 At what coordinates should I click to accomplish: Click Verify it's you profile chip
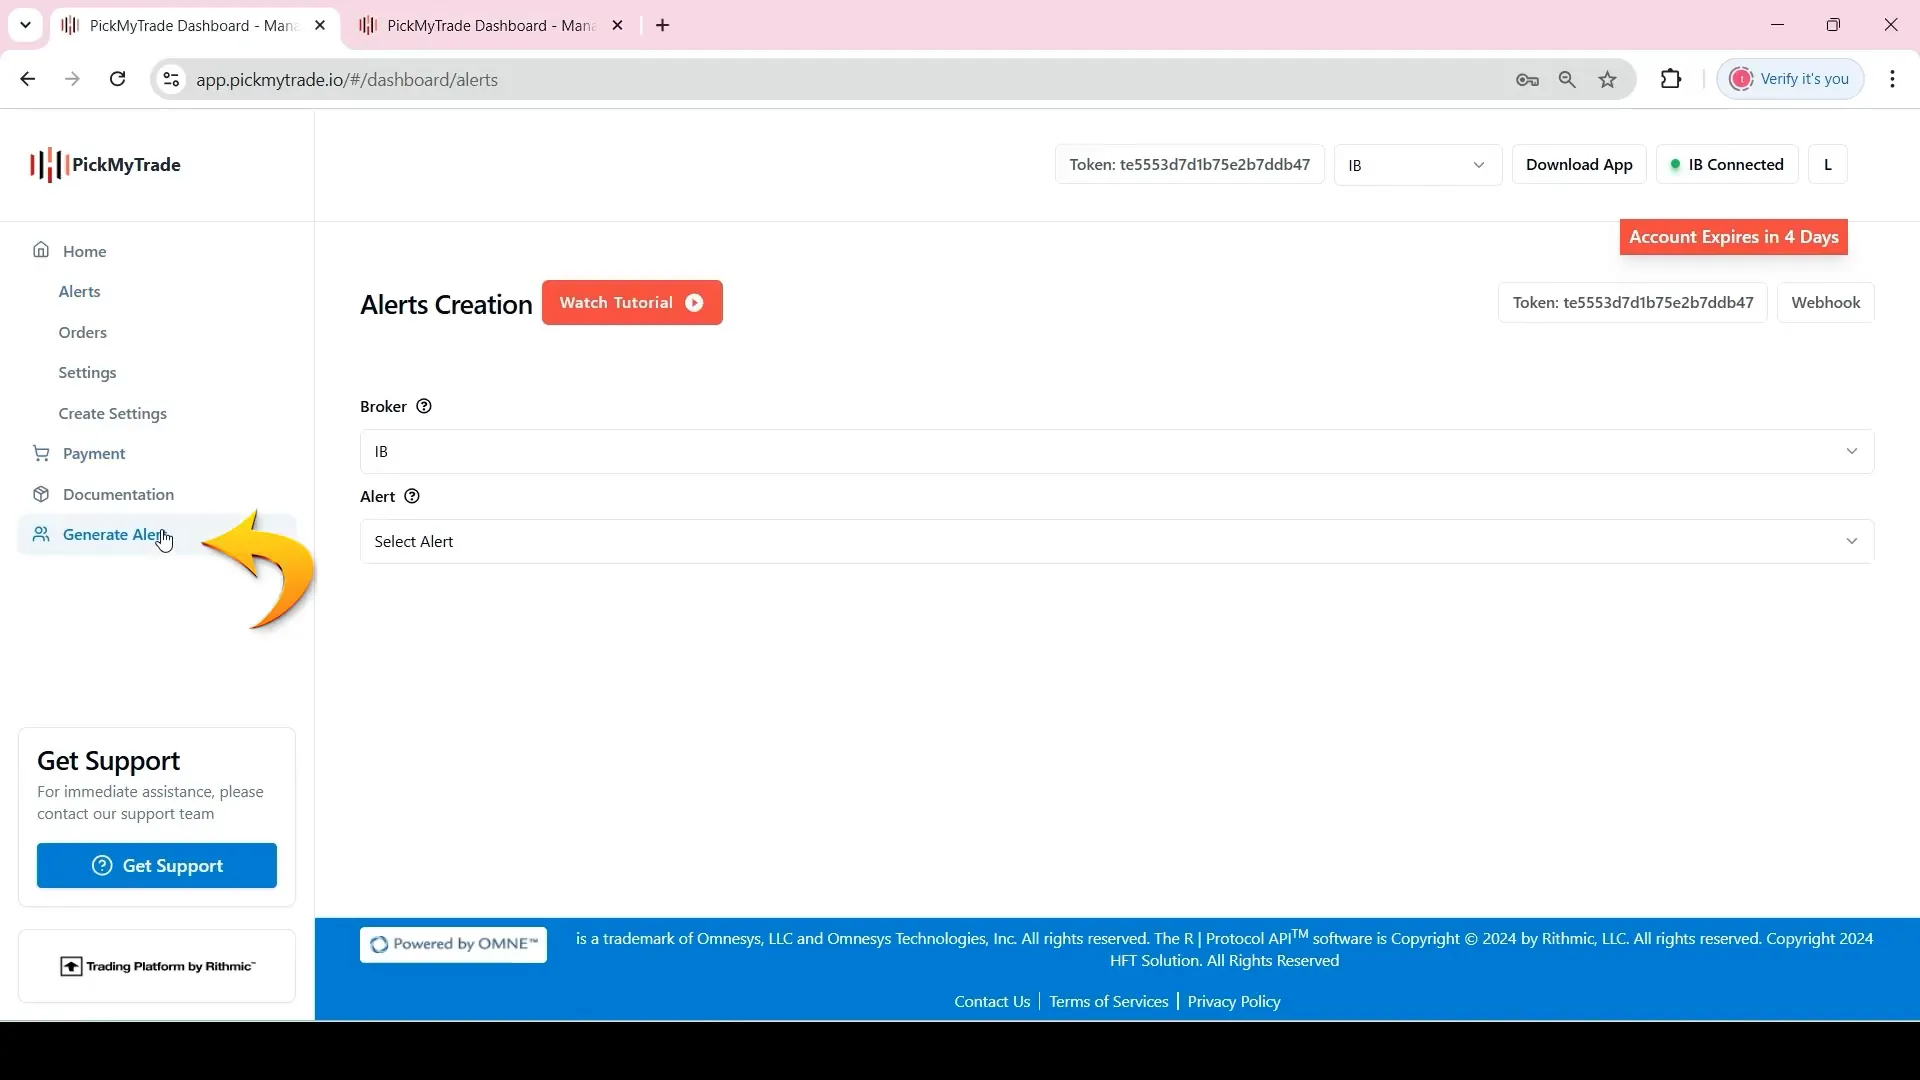point(1790,79)
